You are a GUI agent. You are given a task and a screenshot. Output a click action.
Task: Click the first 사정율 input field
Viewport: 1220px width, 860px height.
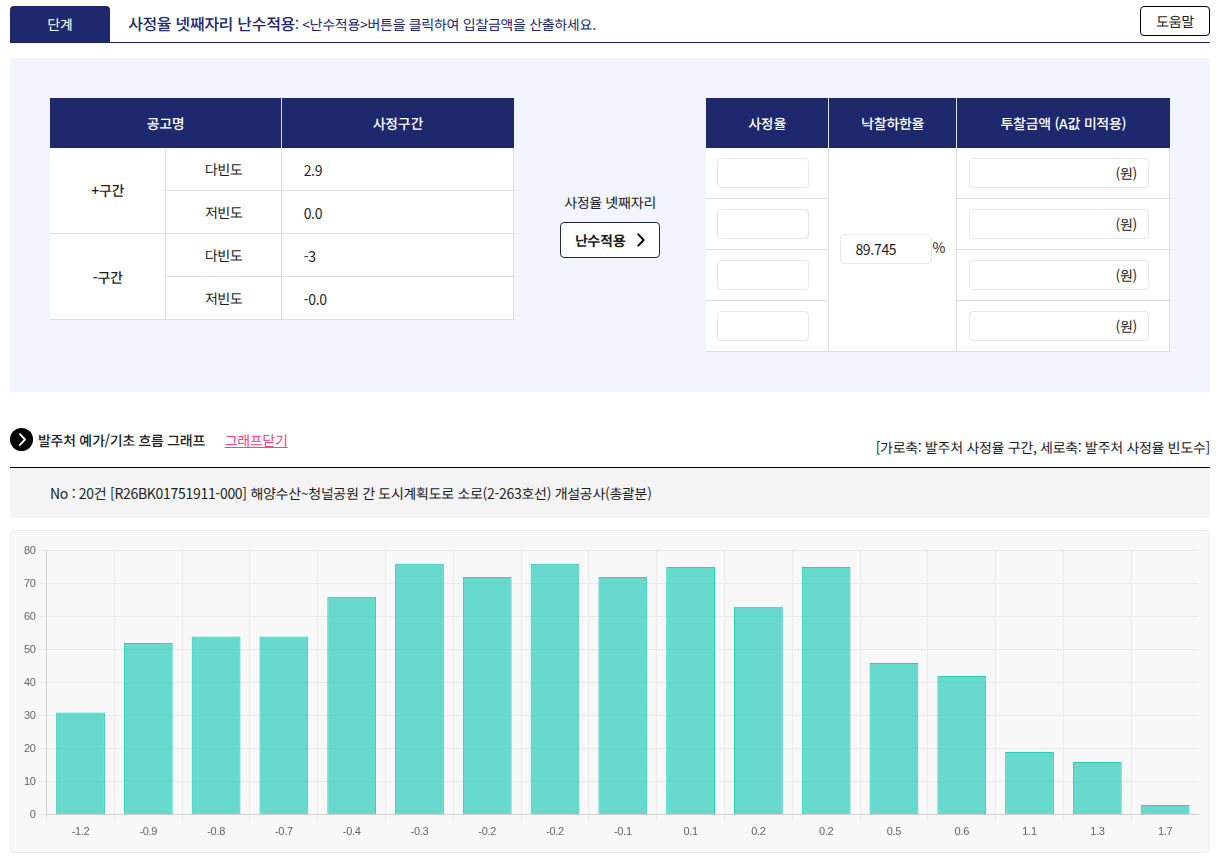point(763,173)
